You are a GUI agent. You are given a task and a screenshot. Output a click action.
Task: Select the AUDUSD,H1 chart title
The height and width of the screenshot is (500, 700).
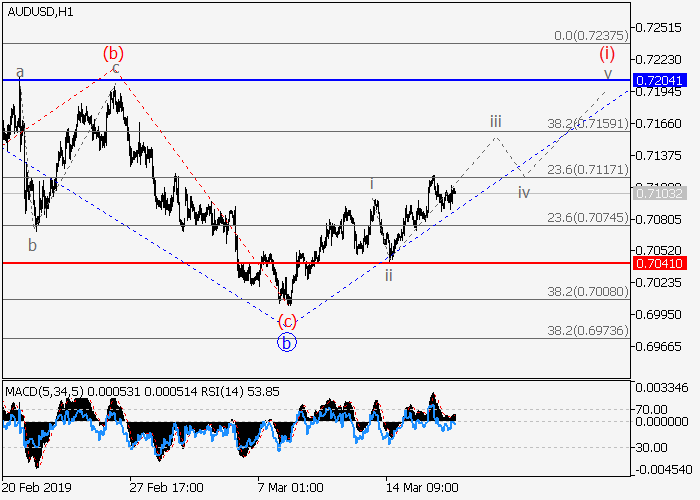click(x=37, y=11)
